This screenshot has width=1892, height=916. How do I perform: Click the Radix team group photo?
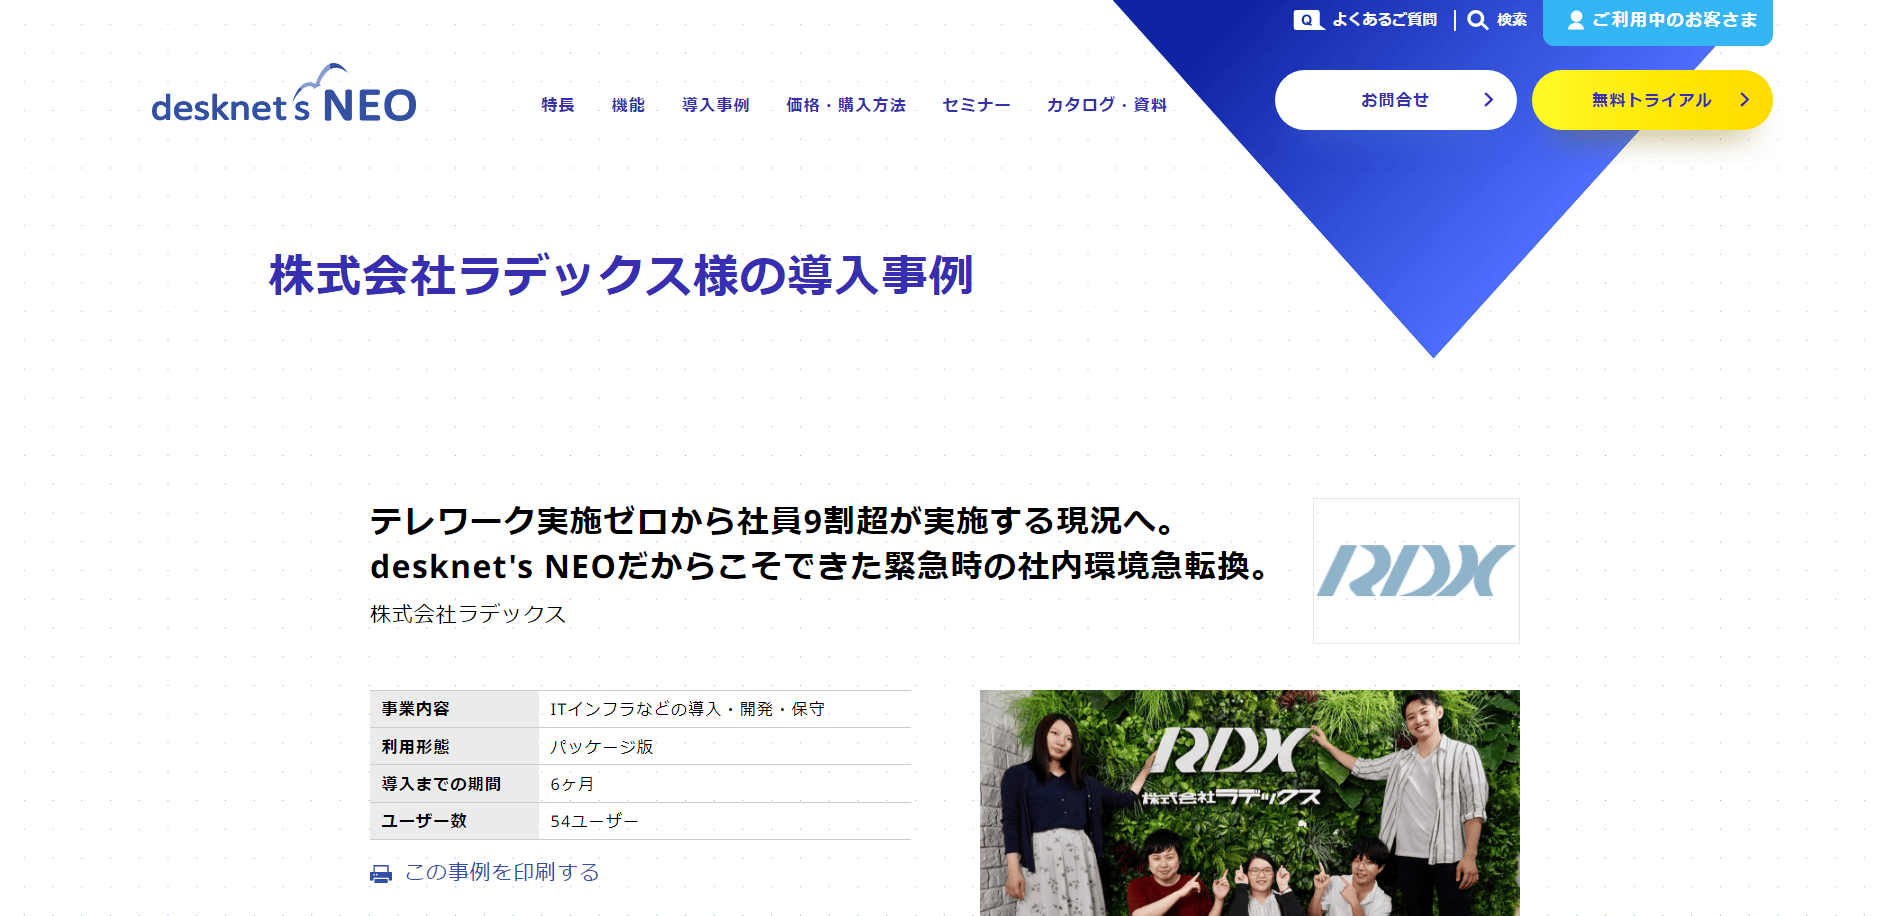1250,803
